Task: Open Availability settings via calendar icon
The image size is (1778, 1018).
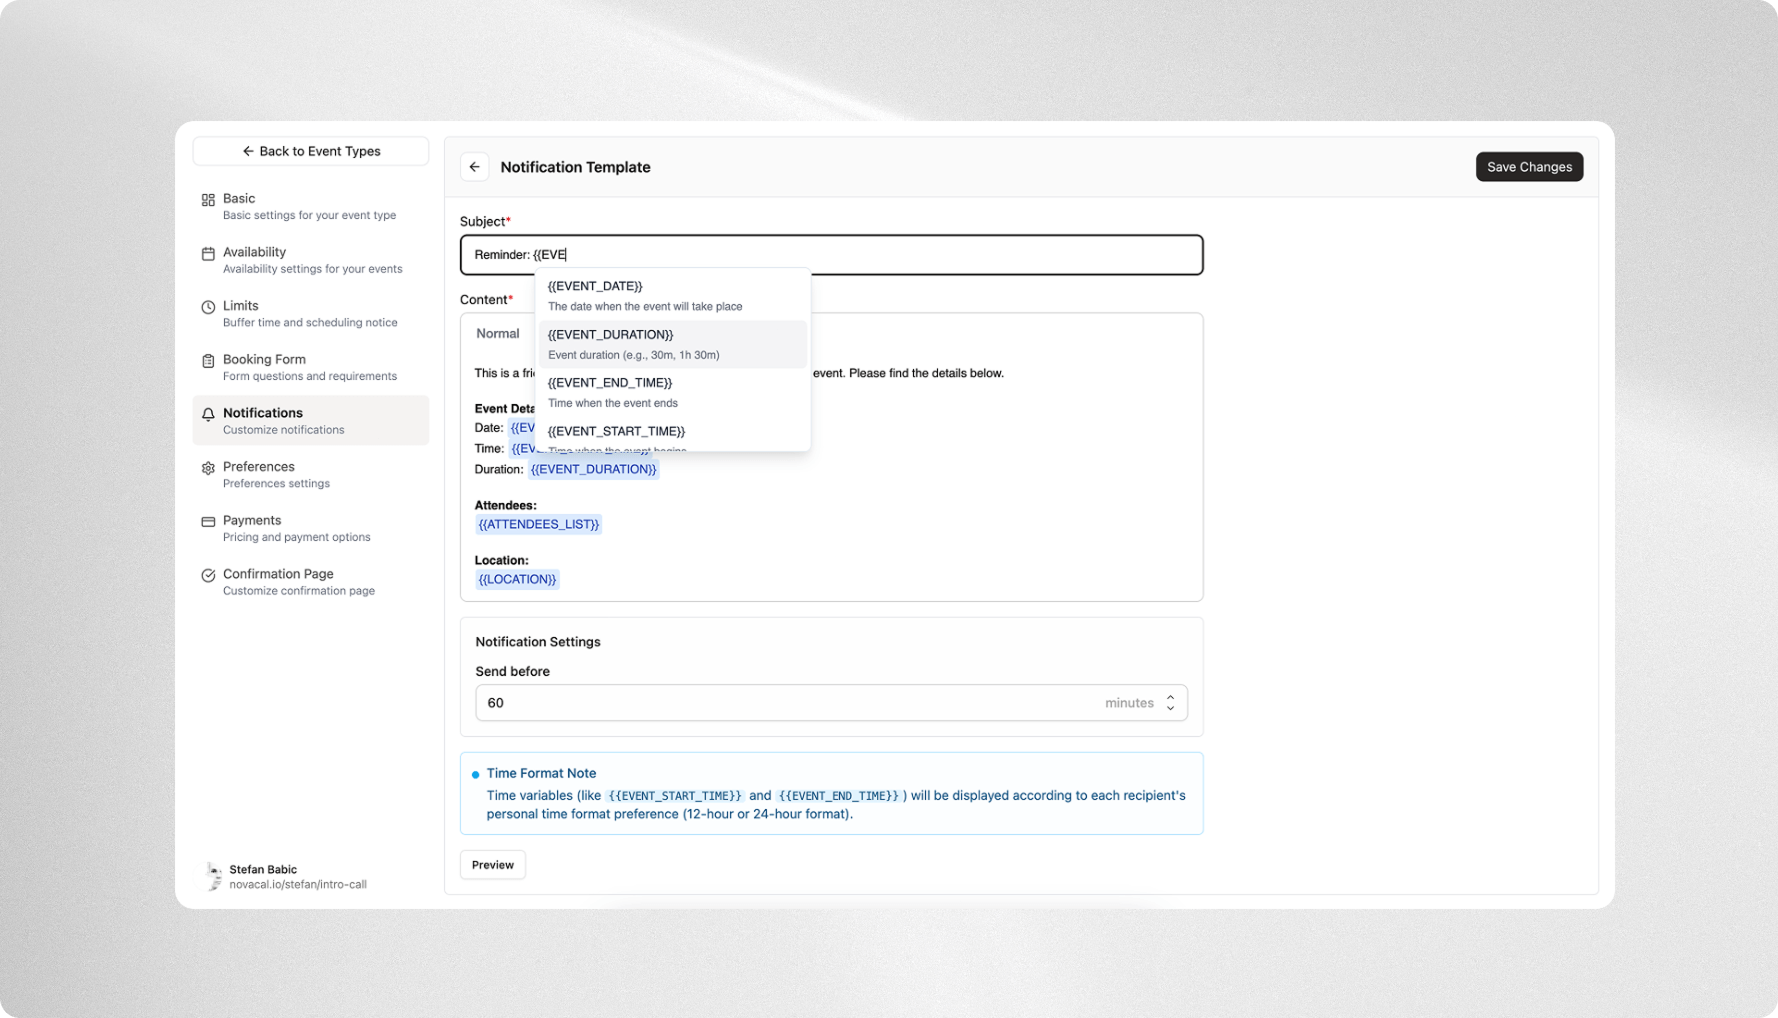Action: click(x=208, y=253)
